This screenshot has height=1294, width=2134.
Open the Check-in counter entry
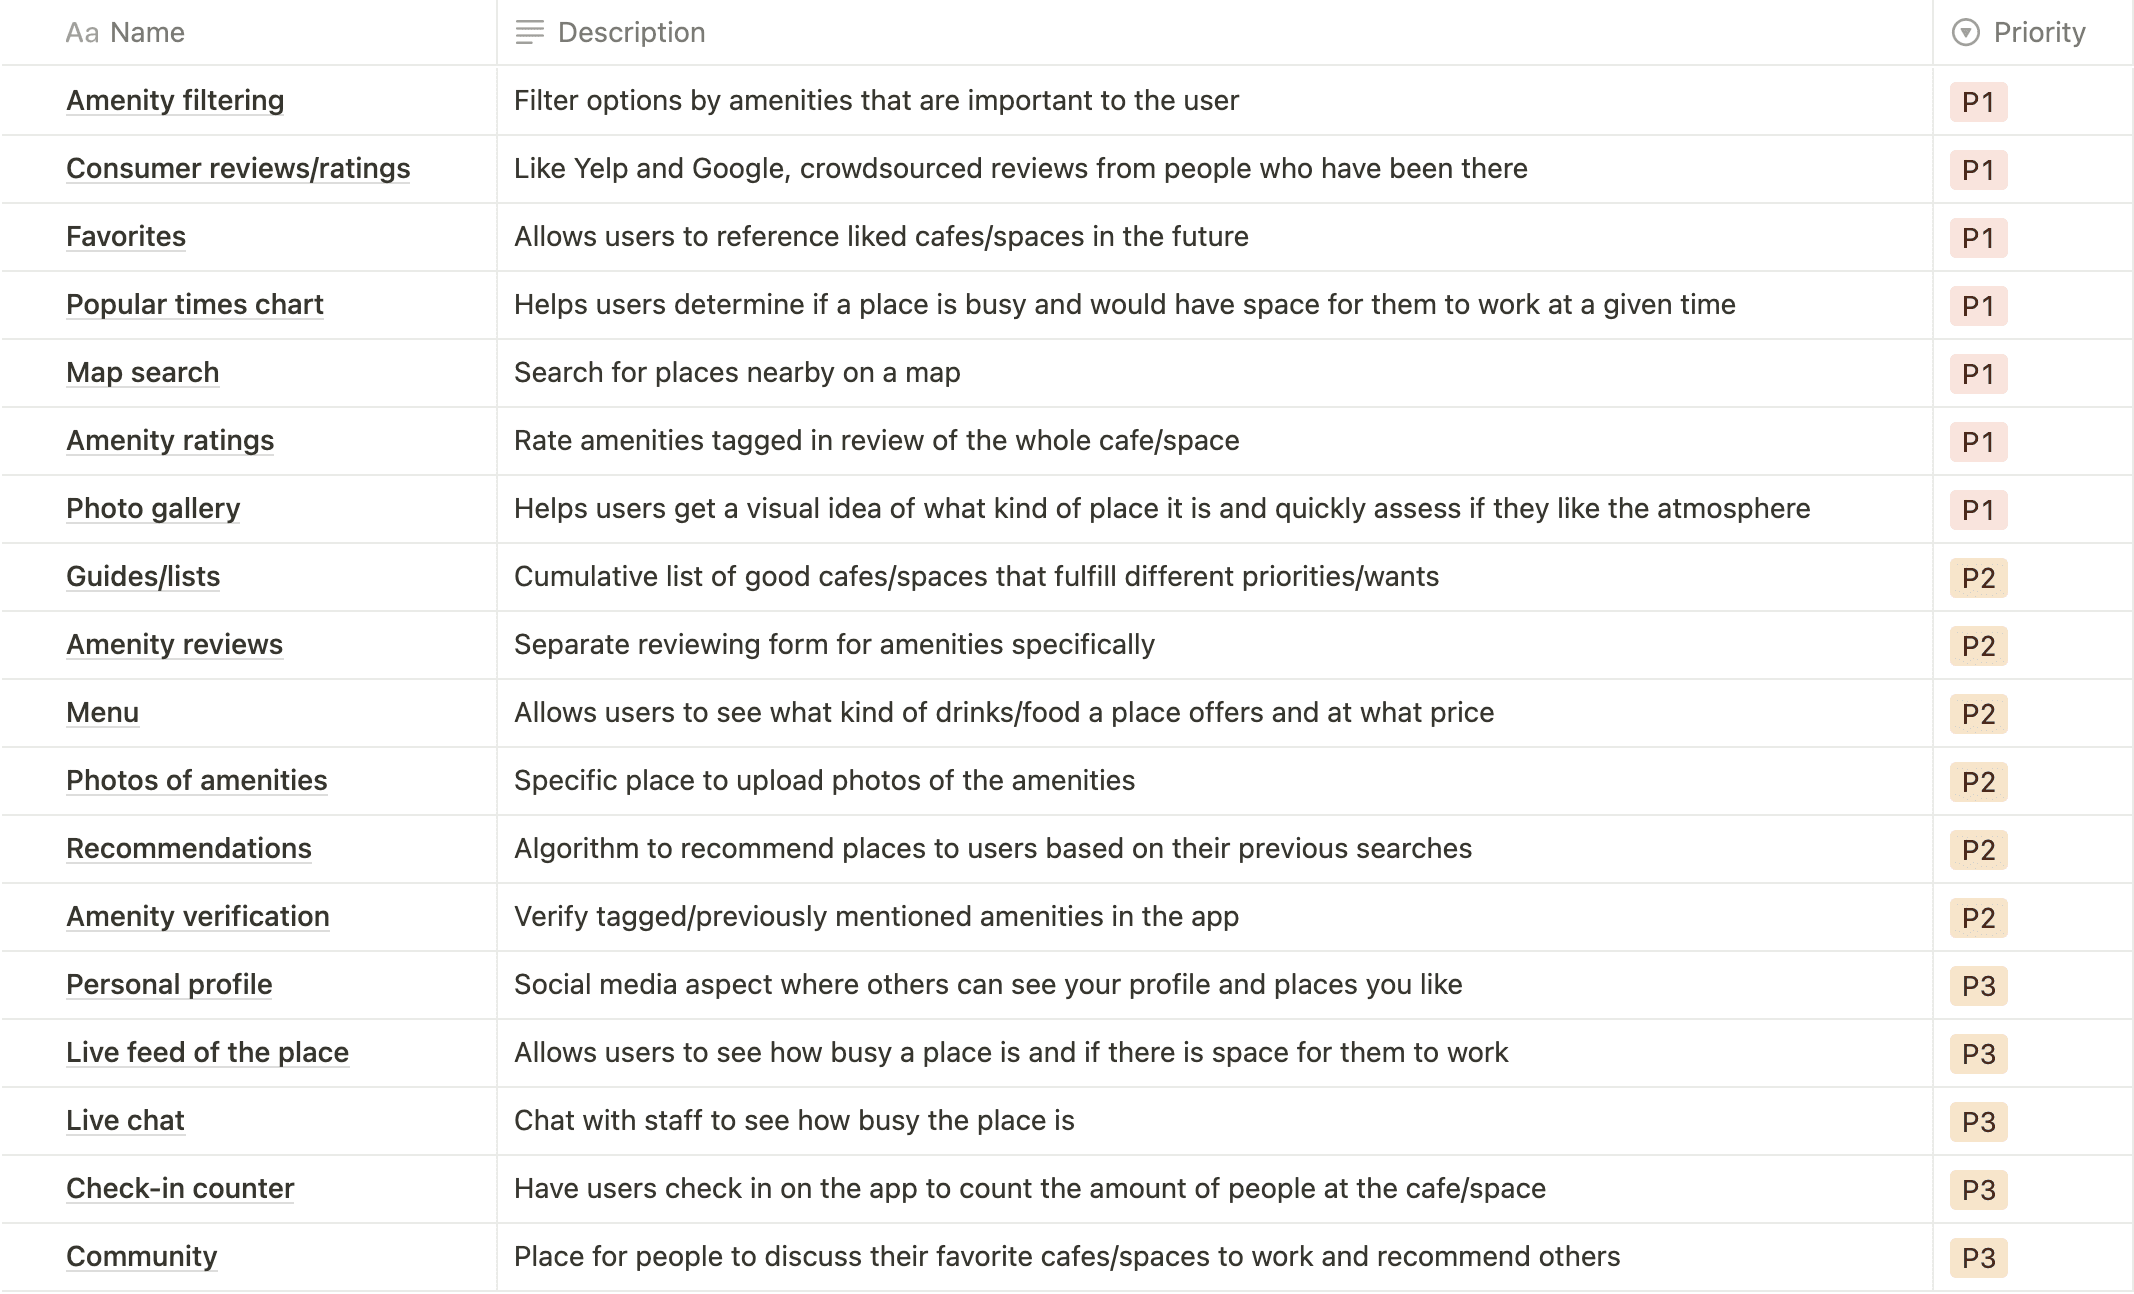180,1189
